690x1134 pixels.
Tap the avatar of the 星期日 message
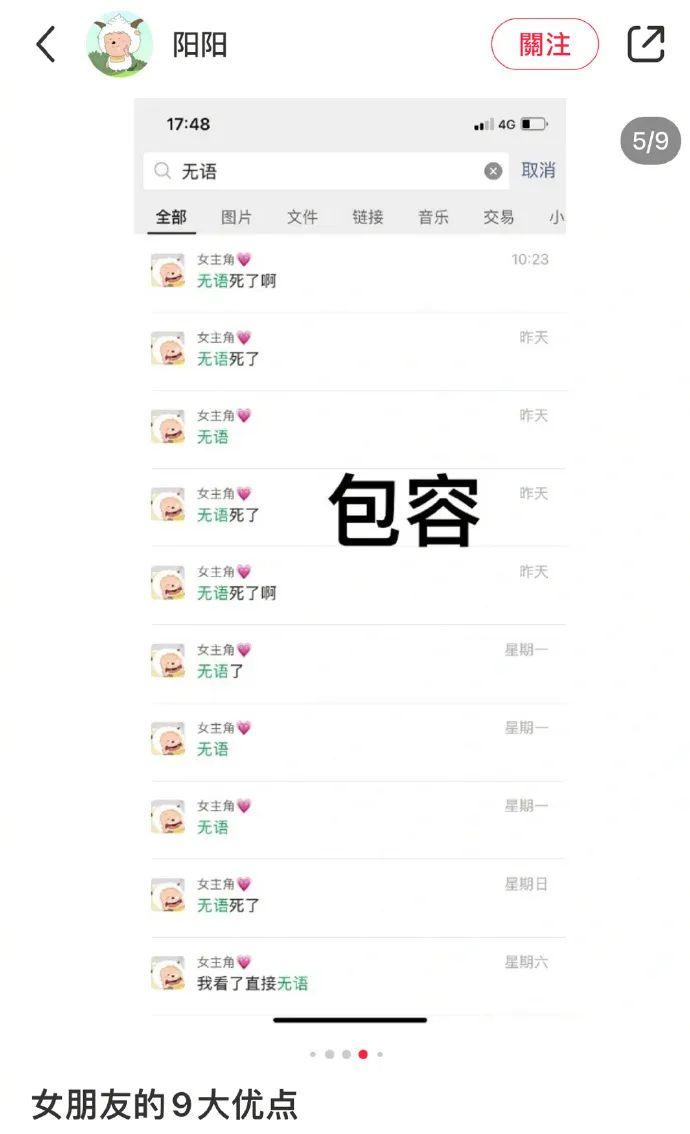tap(168, 895)
